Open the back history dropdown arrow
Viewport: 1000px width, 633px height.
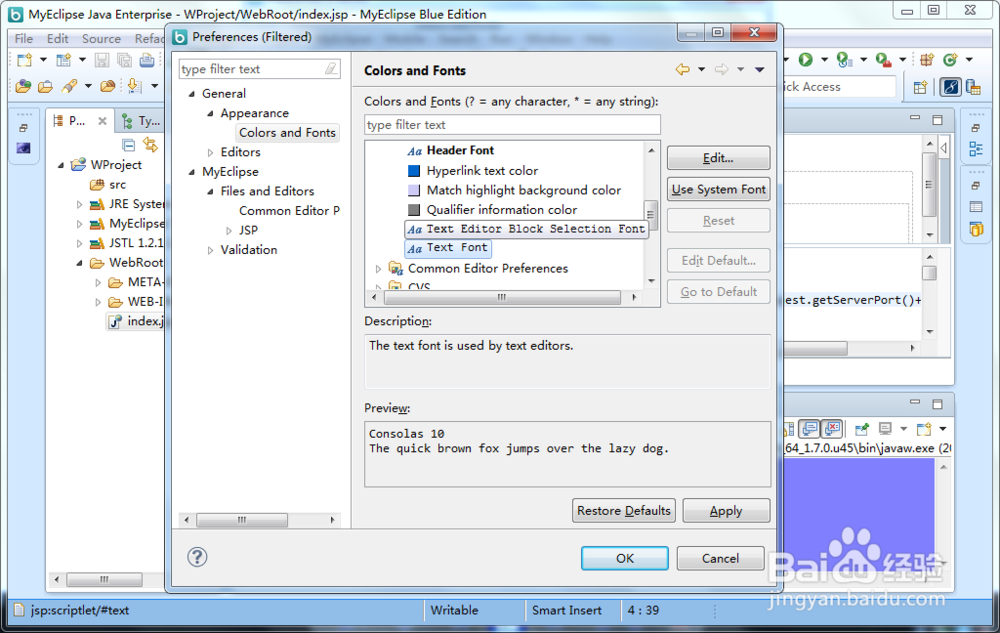(702, 69)
